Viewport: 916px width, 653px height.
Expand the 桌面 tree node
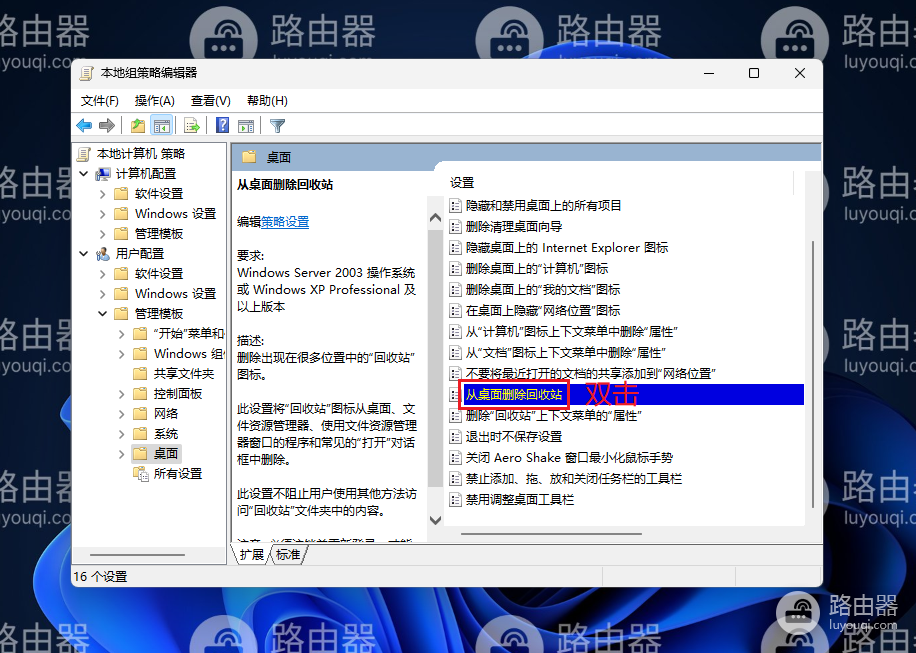pos(122,454)
